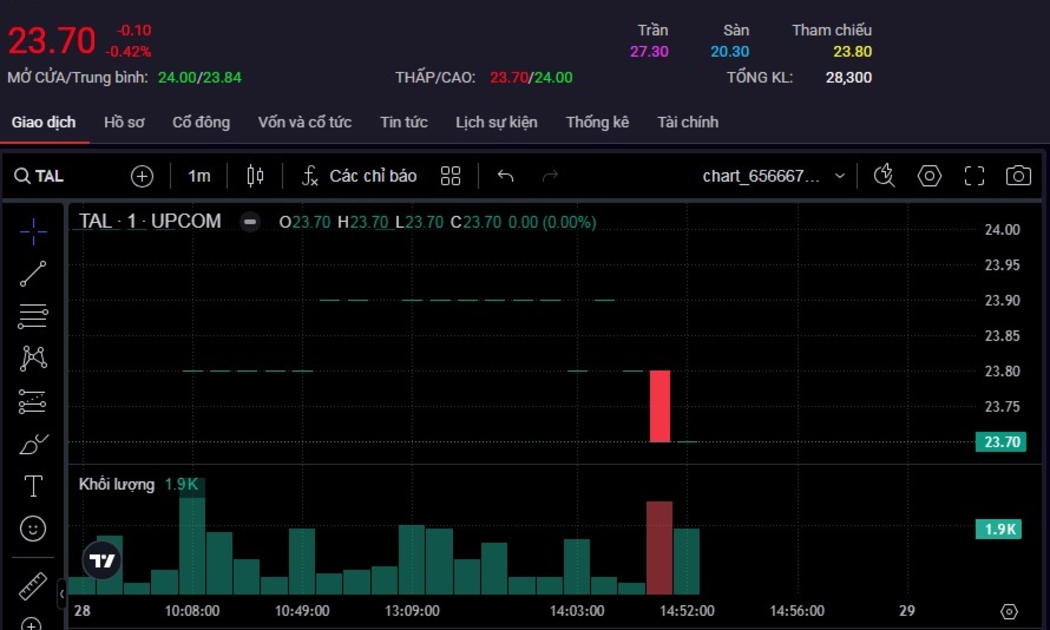Click the compare or add symbol plus icon
Image resolution: width=1050 pixels, height=630 pixels.
(x=142, y=176)
